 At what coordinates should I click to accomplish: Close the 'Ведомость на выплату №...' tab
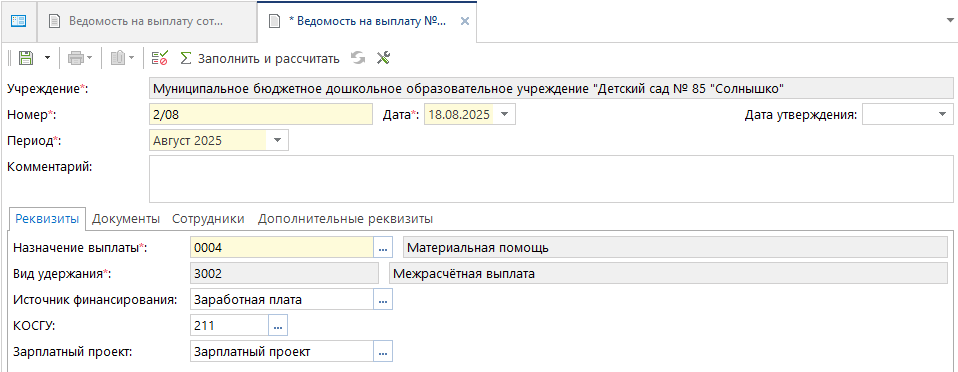pyautogui.click(x=464, y=21)
